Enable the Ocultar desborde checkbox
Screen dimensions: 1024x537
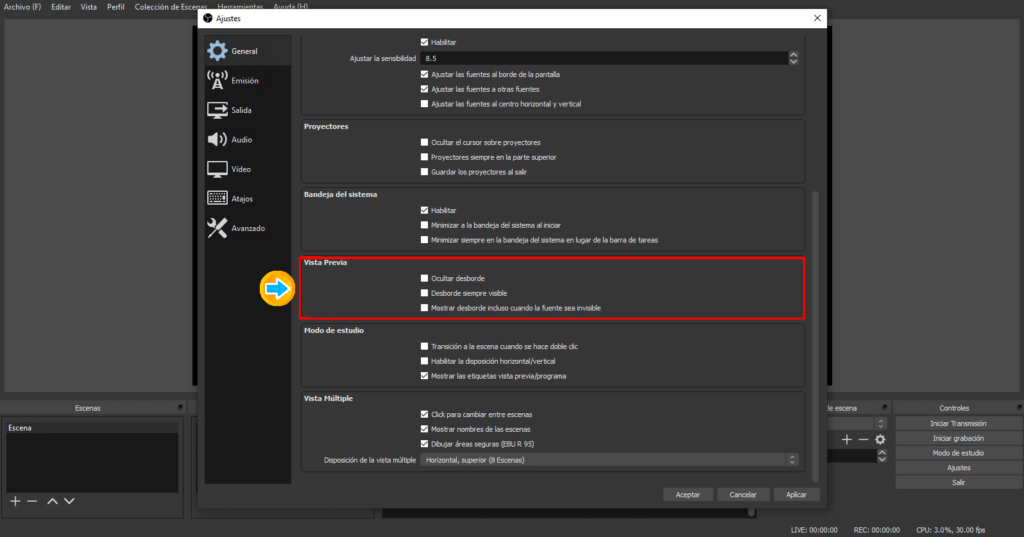425,278
